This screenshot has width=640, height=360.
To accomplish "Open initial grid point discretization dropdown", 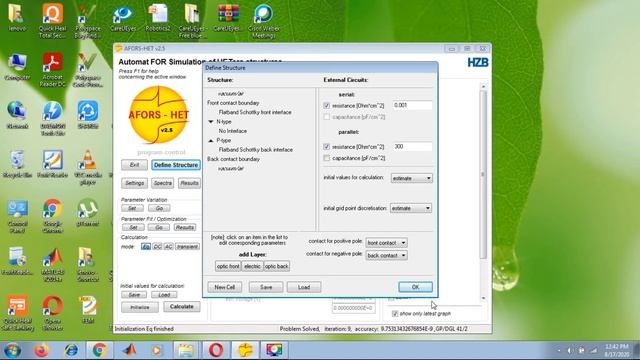I will pyautogui.click(x=411, y=208).
